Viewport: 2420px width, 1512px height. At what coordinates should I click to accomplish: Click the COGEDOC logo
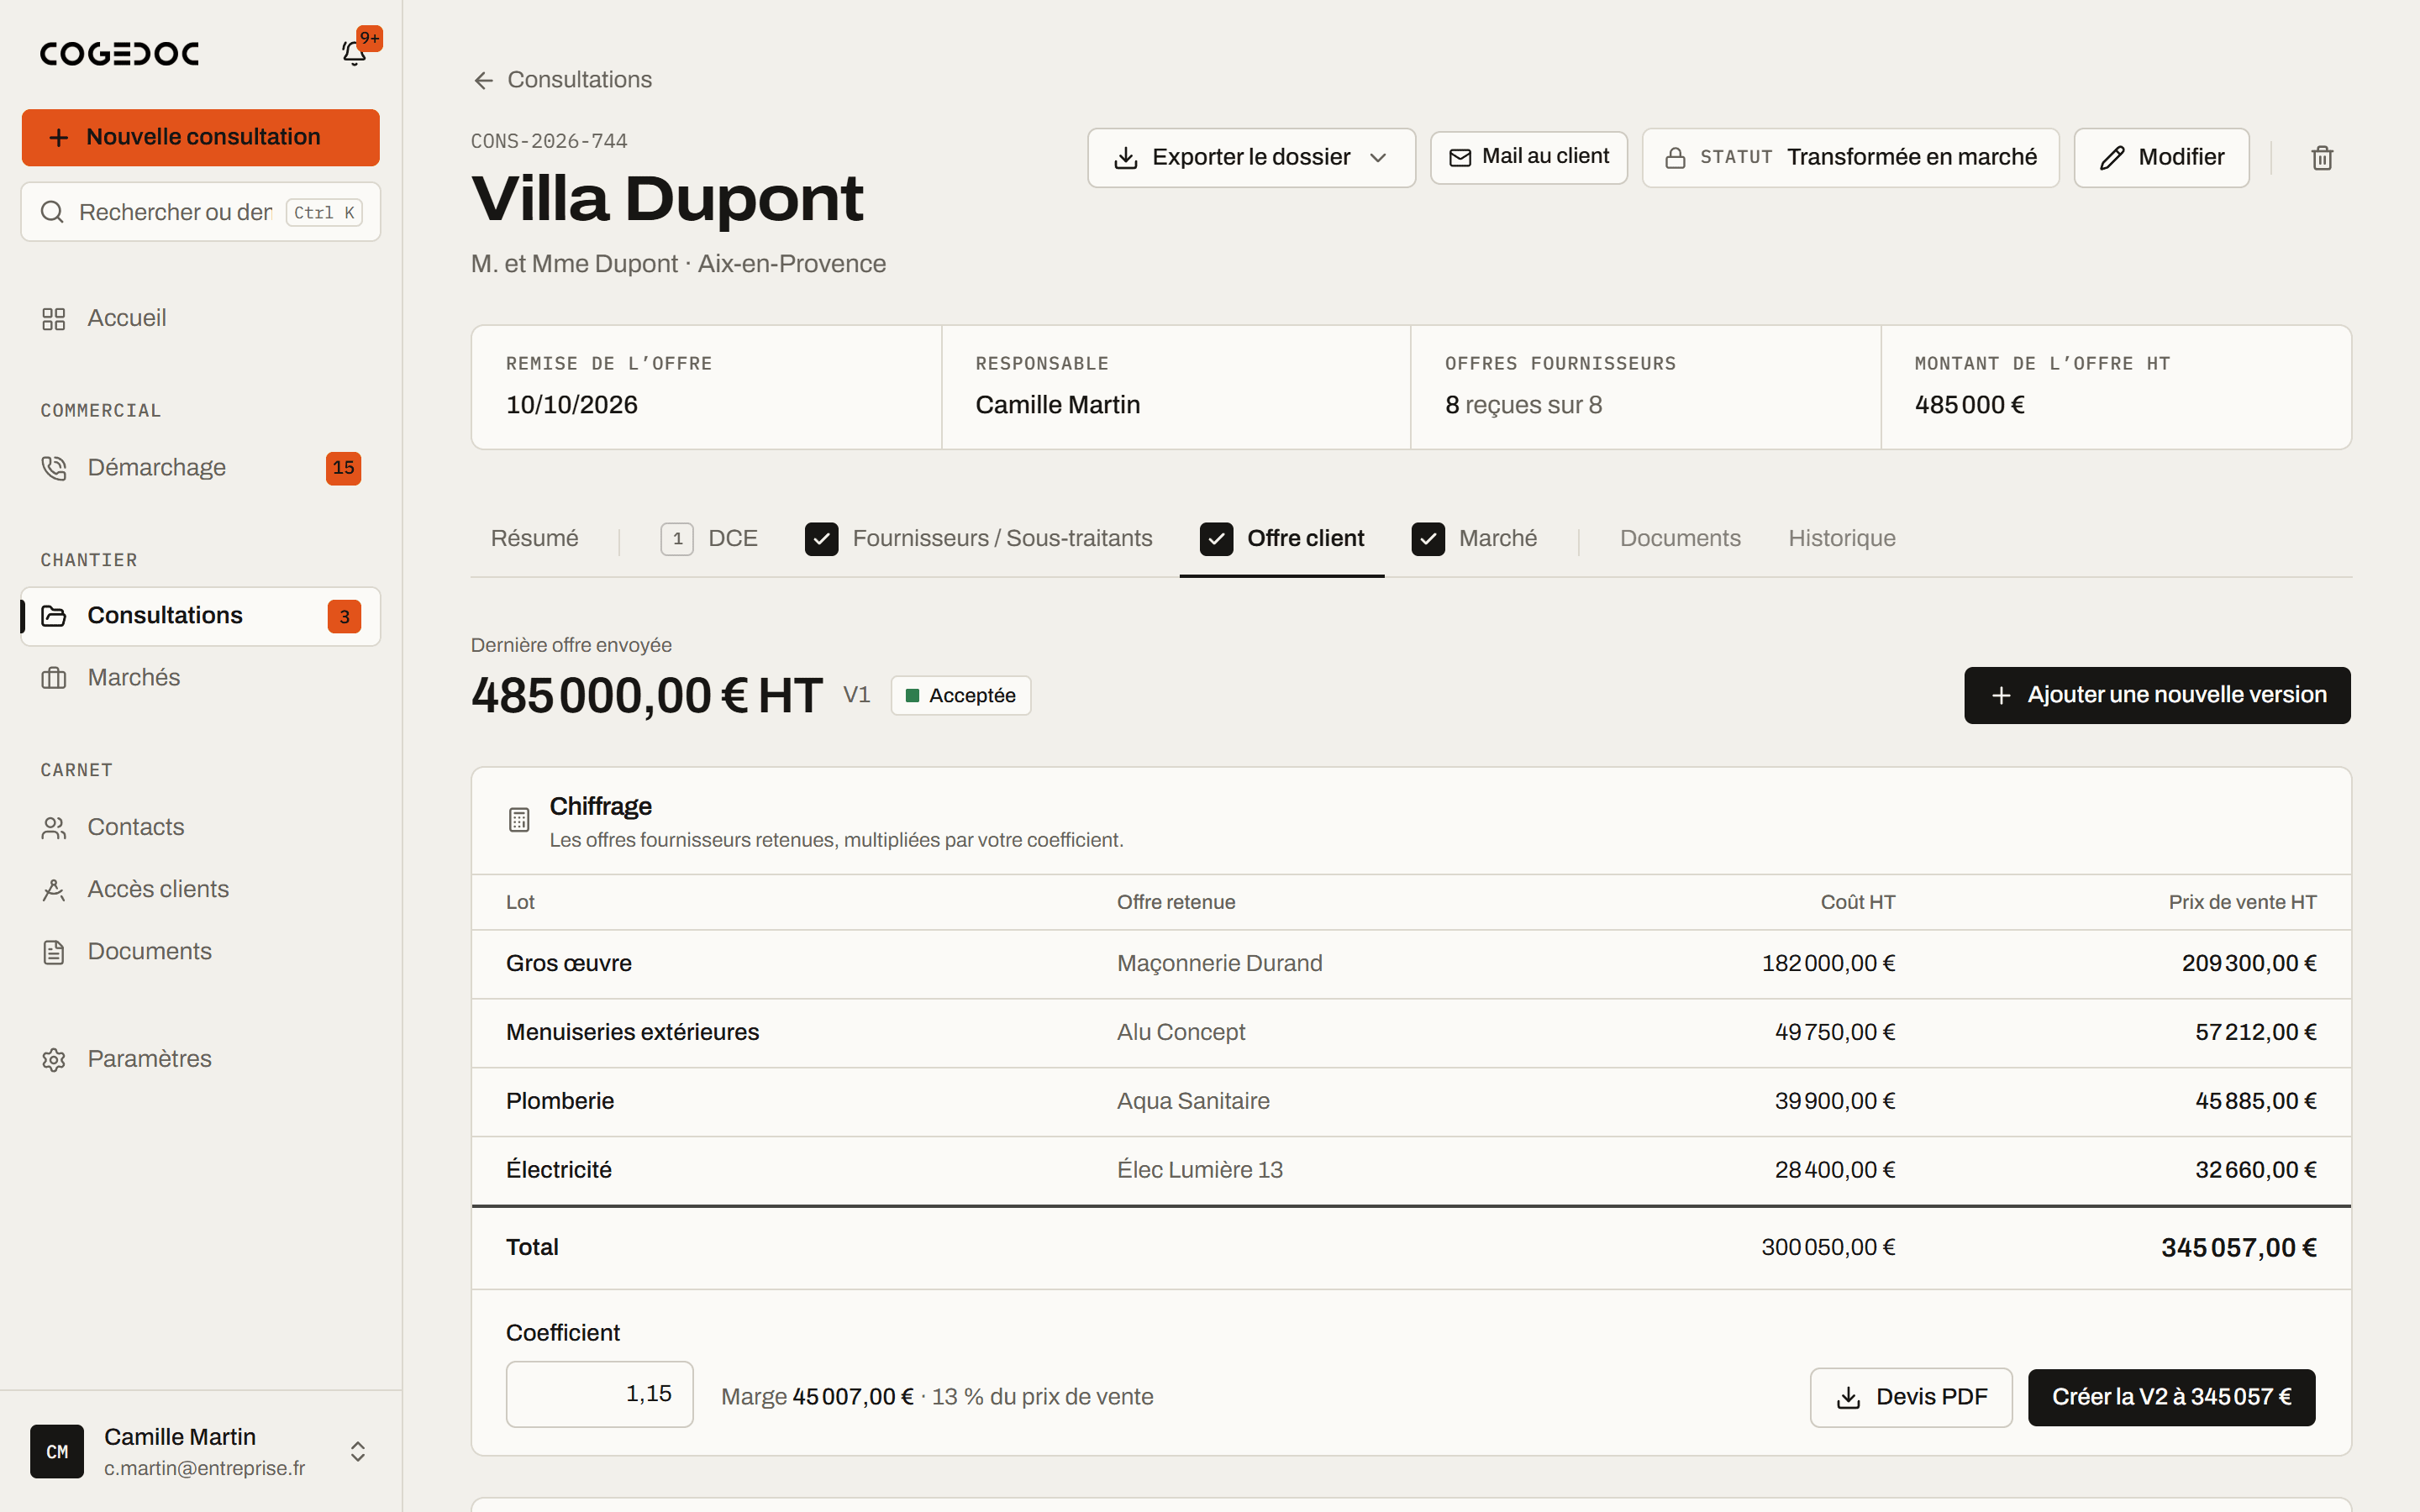point(119,53)
